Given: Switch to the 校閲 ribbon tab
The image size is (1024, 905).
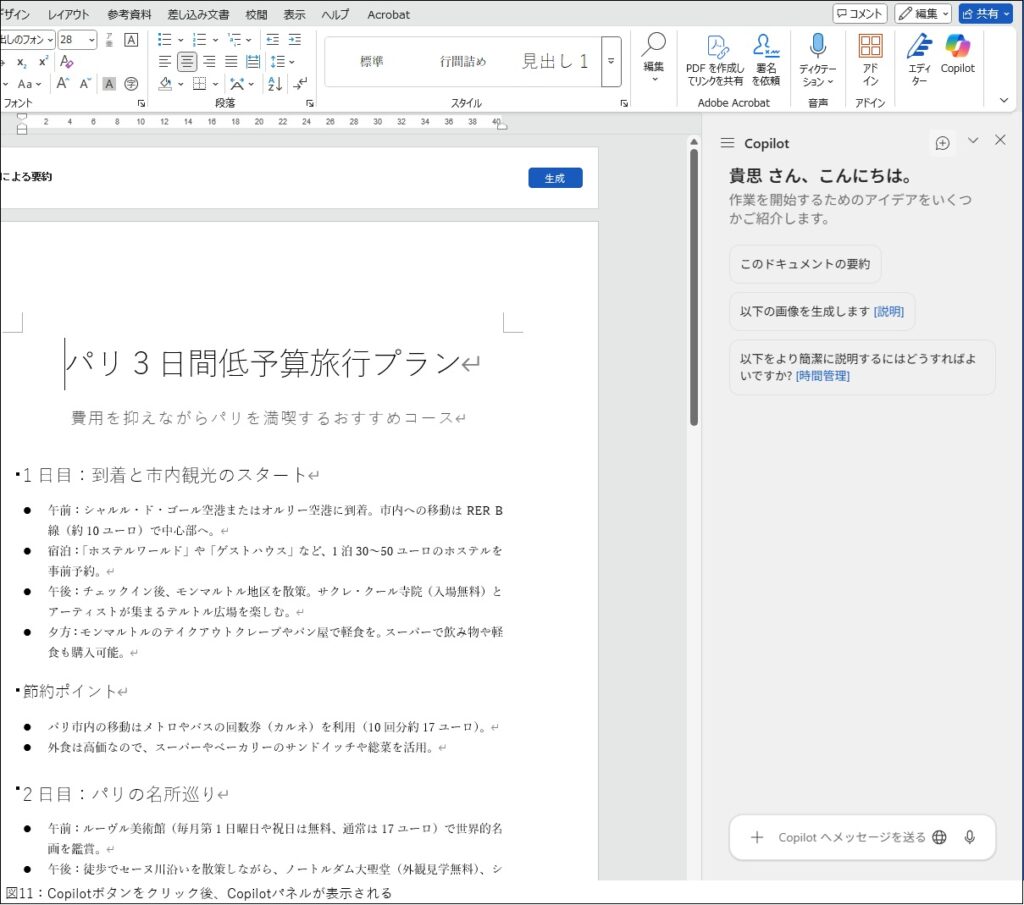Looking at the screenshot, I should tap(255, 14).
